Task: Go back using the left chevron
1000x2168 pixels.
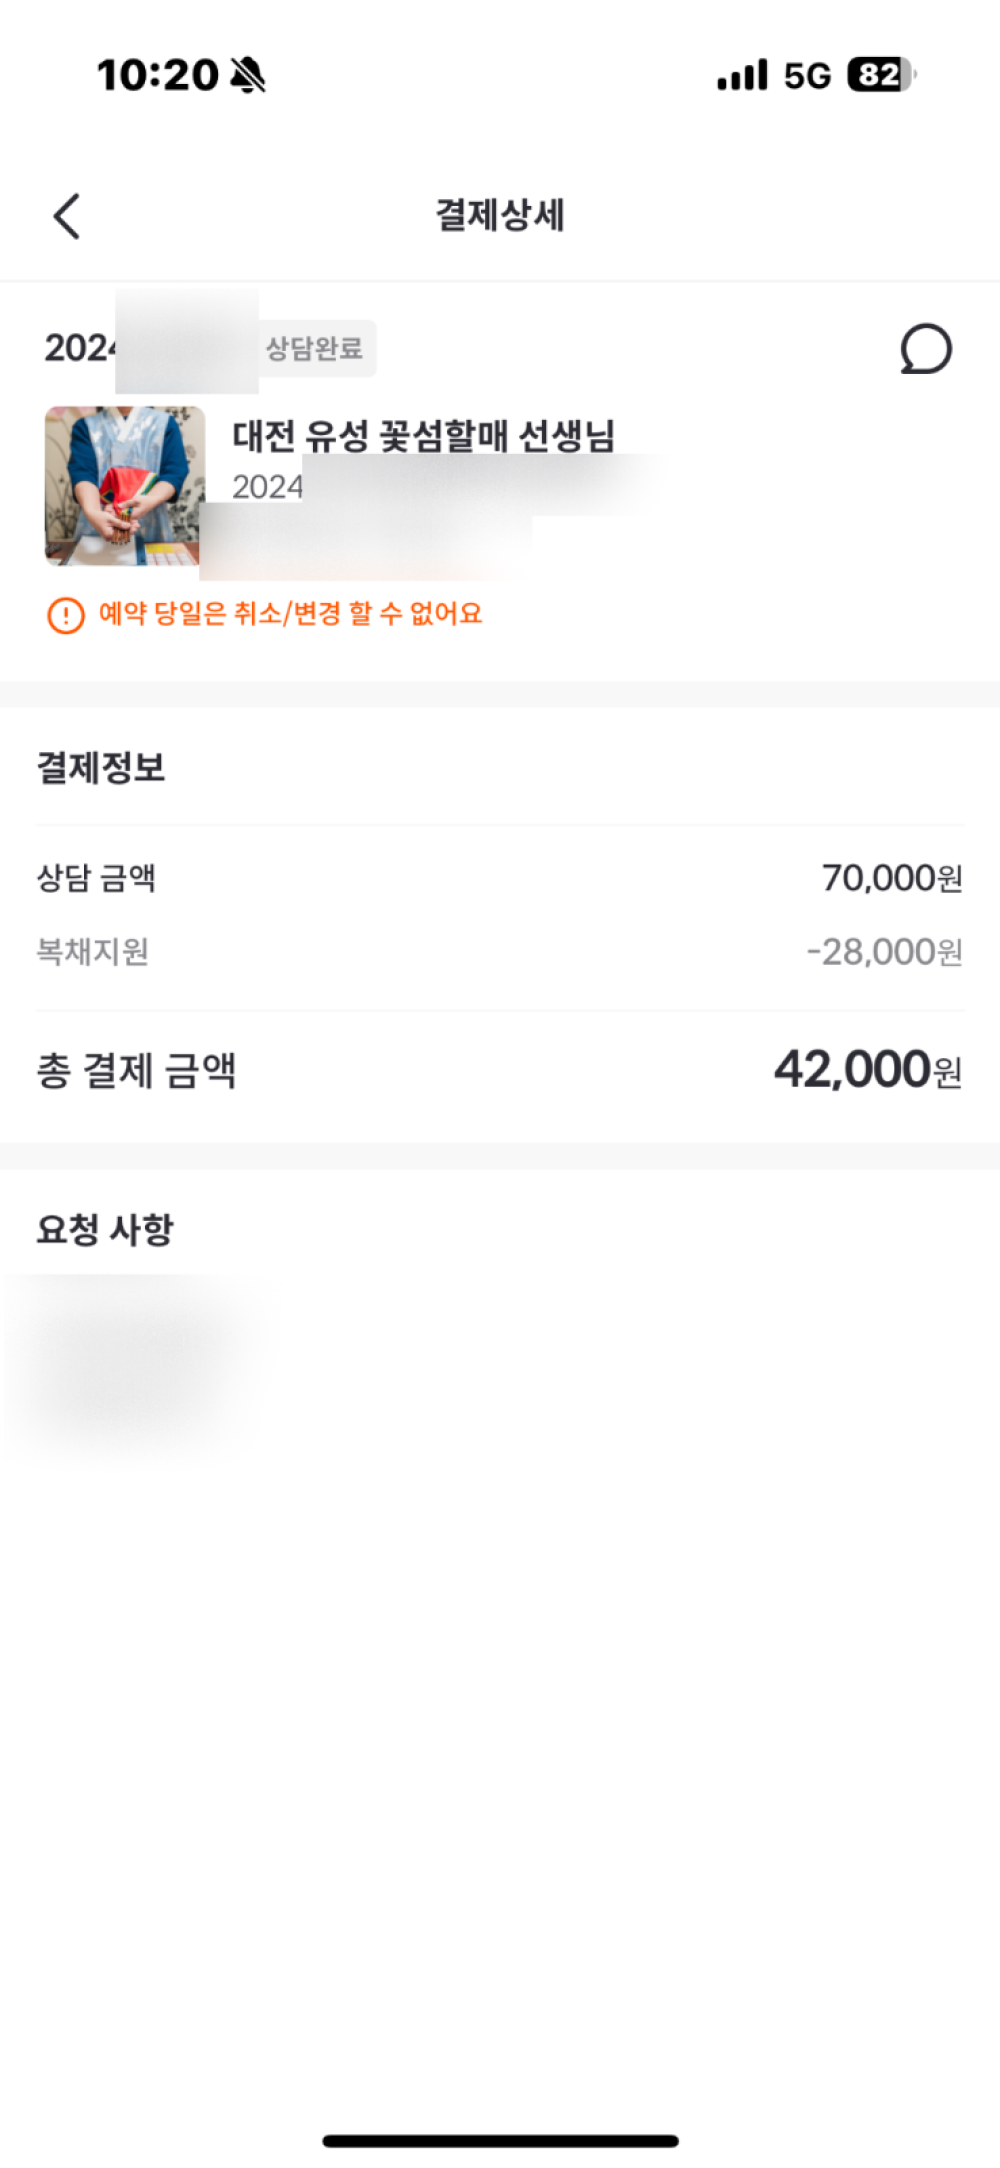Action: (x=67, y=216)
